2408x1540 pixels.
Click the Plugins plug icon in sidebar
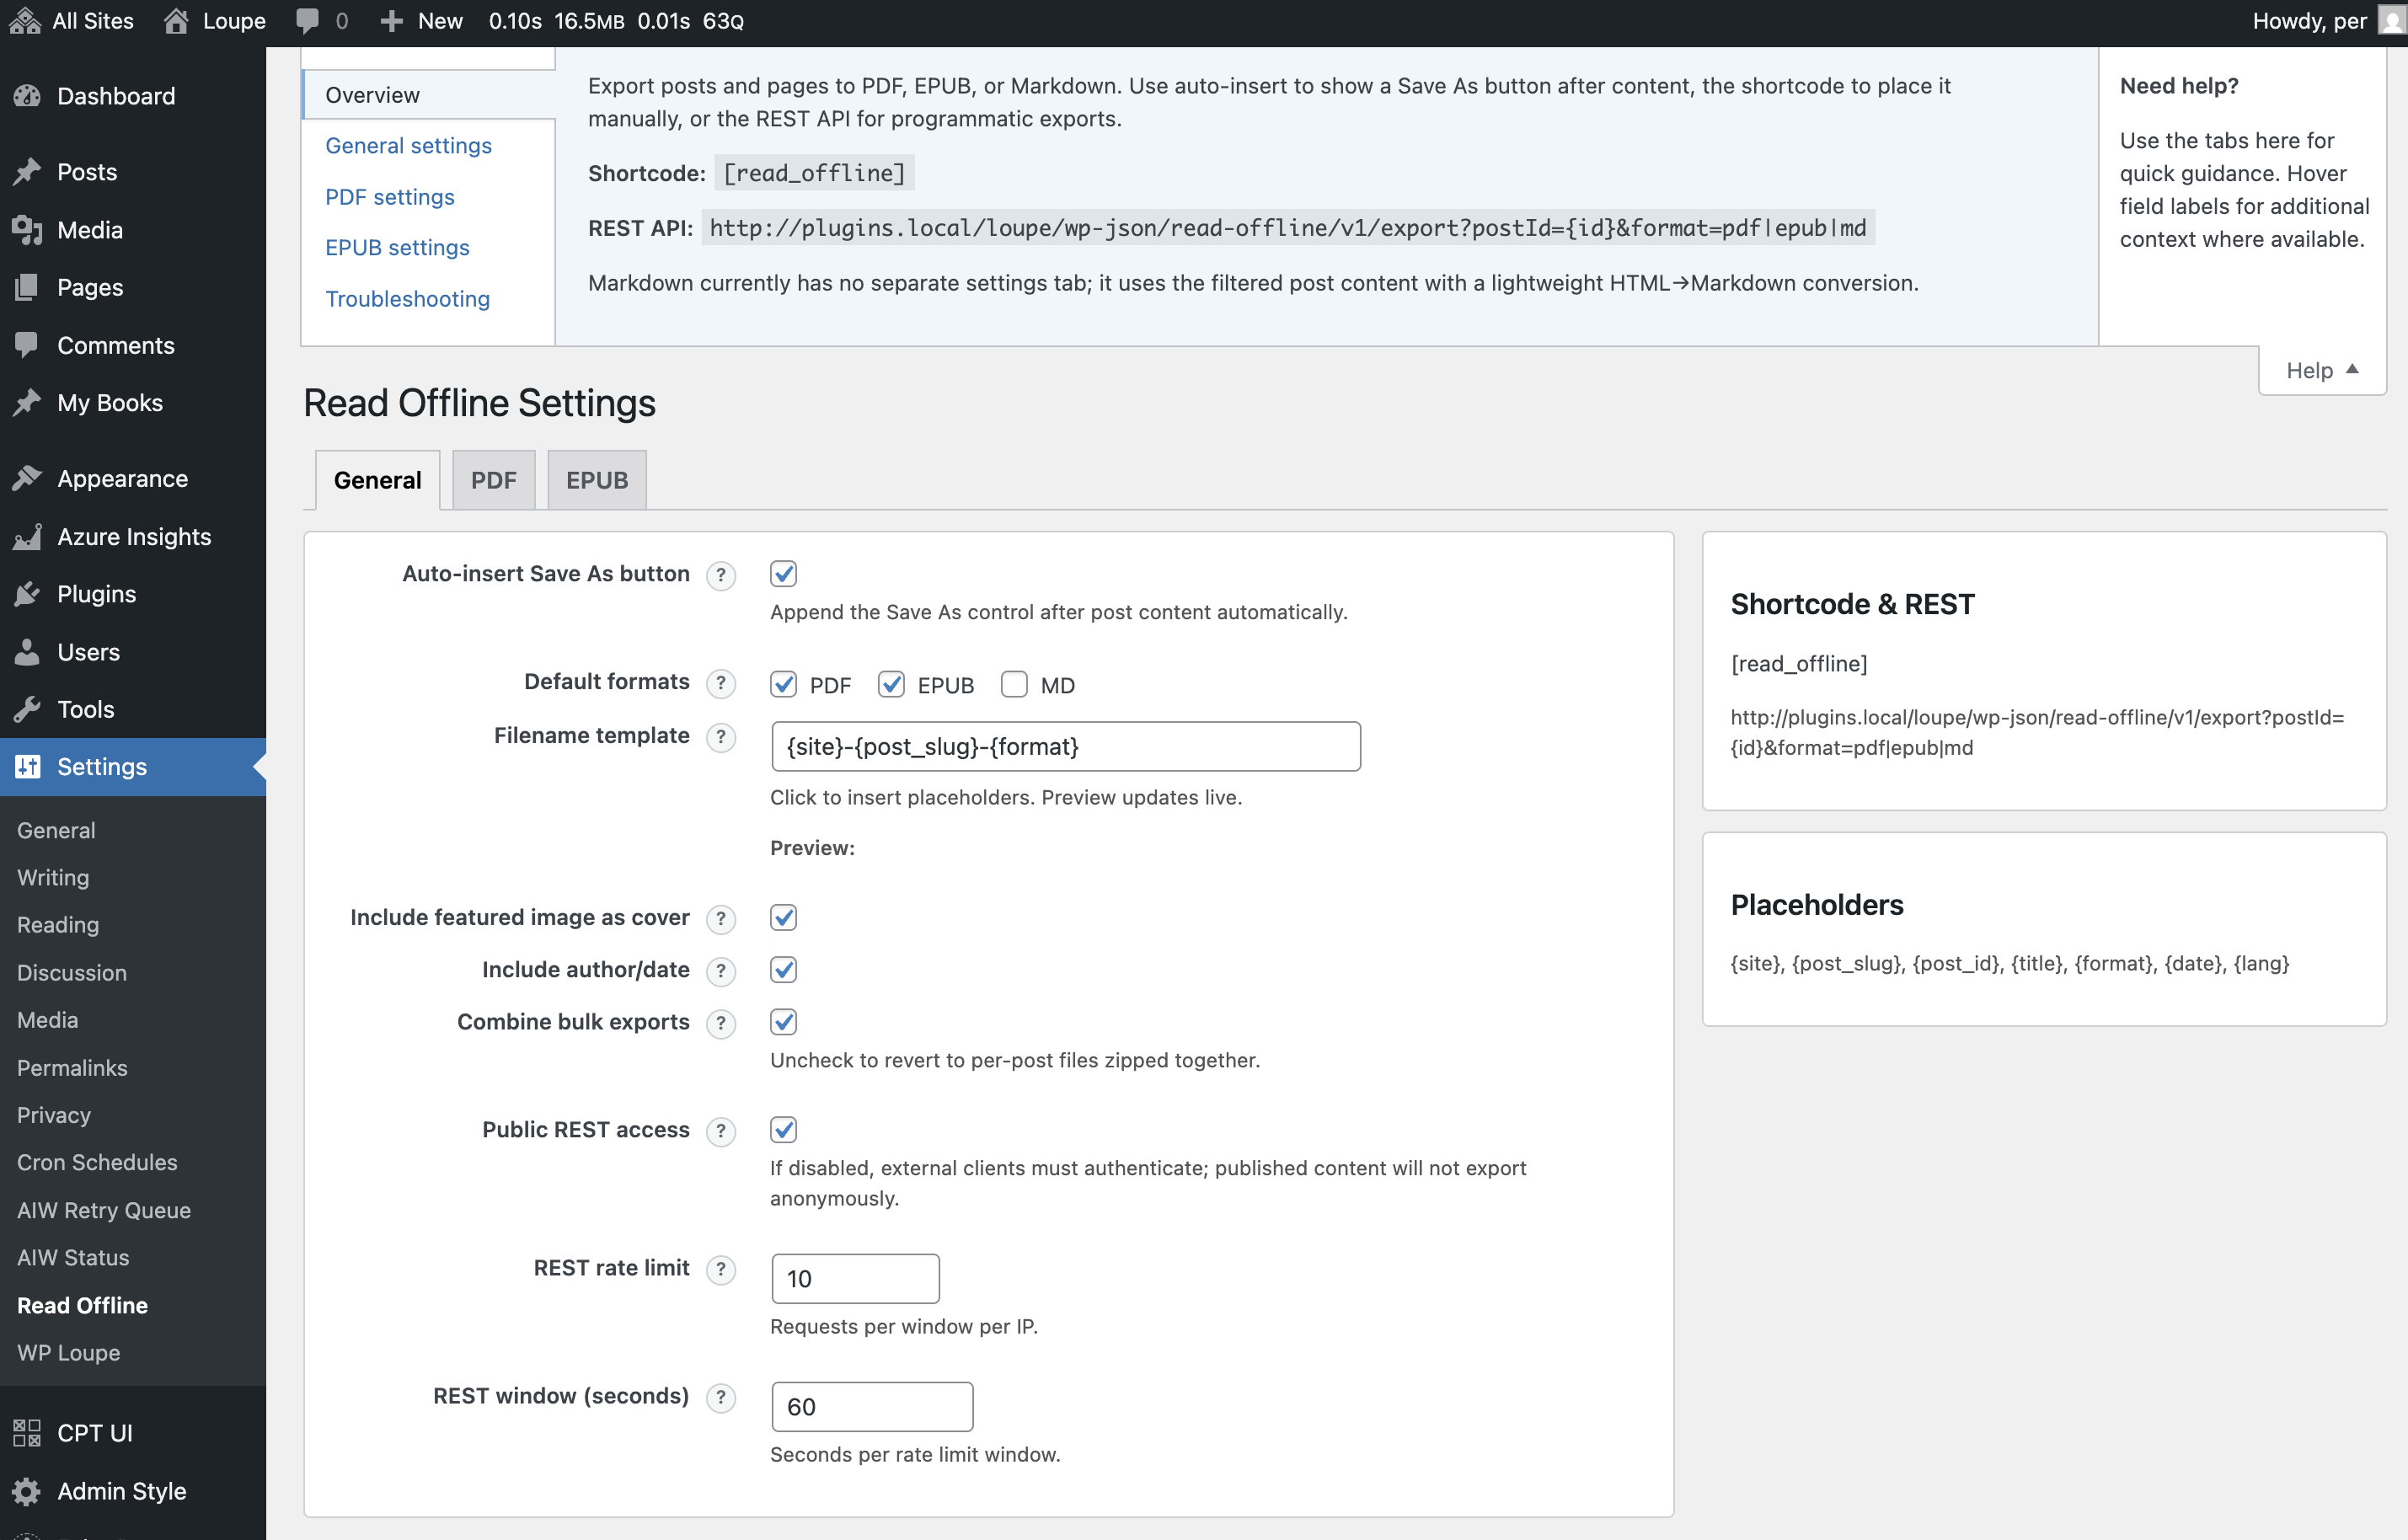pos(27,594)
